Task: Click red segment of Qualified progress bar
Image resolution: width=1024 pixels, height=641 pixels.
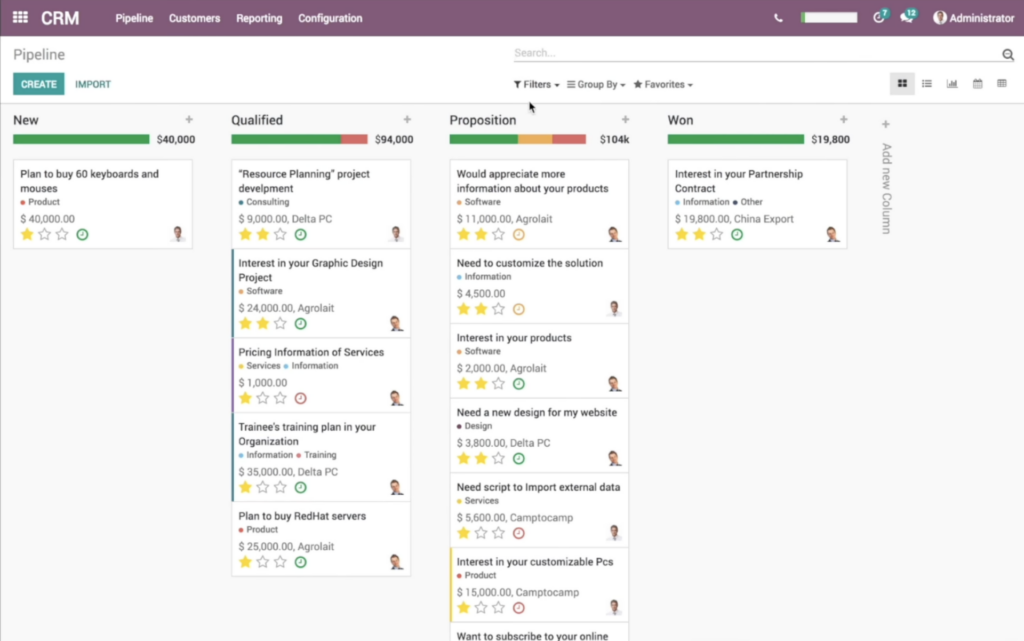Action: 354,139
